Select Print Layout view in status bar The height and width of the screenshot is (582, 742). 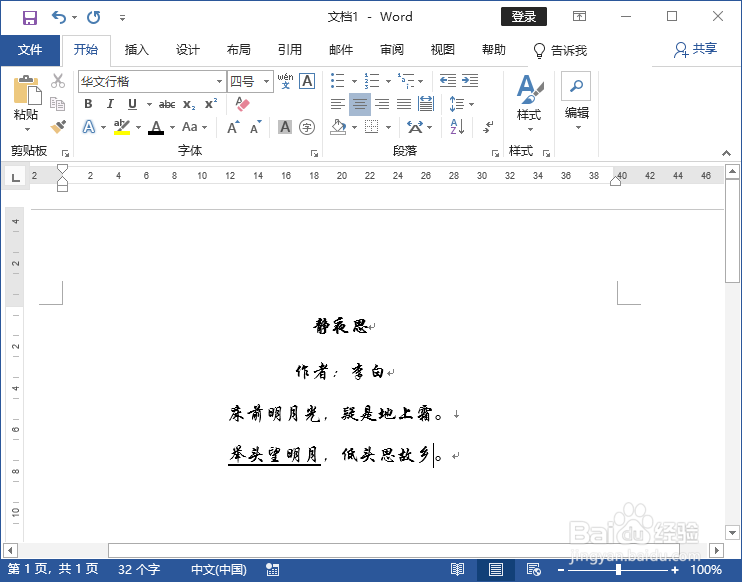pos(495,569)
